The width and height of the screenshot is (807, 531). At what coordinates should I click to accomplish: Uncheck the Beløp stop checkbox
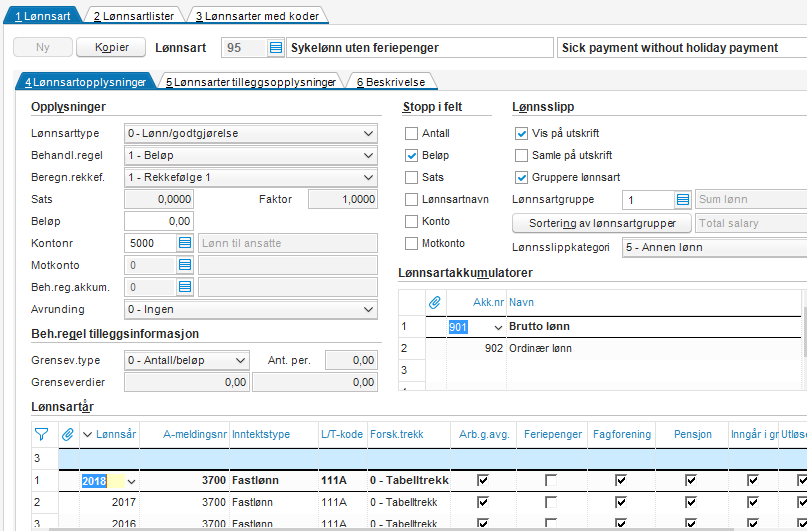[x=411, y=155]
